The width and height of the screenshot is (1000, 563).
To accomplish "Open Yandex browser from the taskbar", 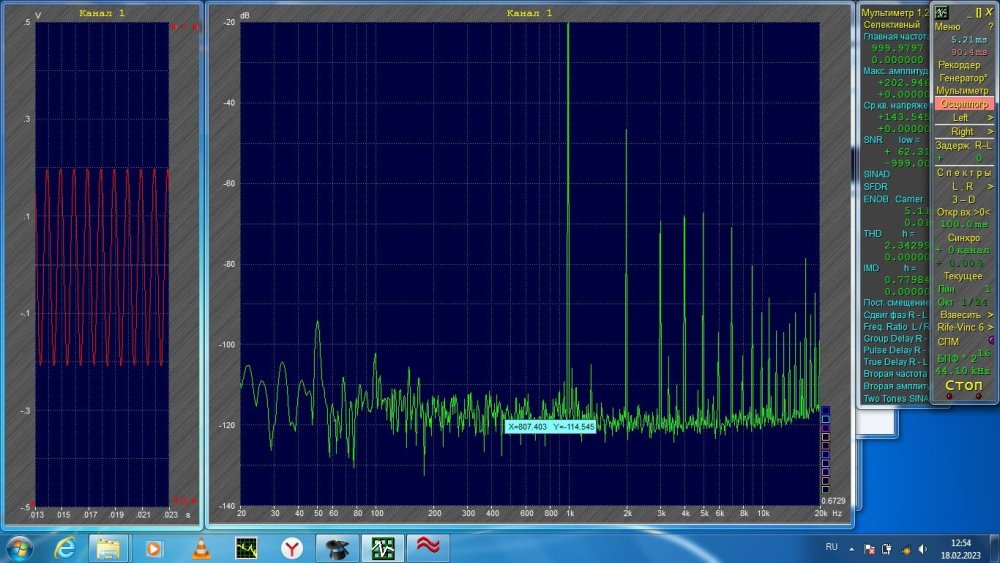I will (291, 547).
